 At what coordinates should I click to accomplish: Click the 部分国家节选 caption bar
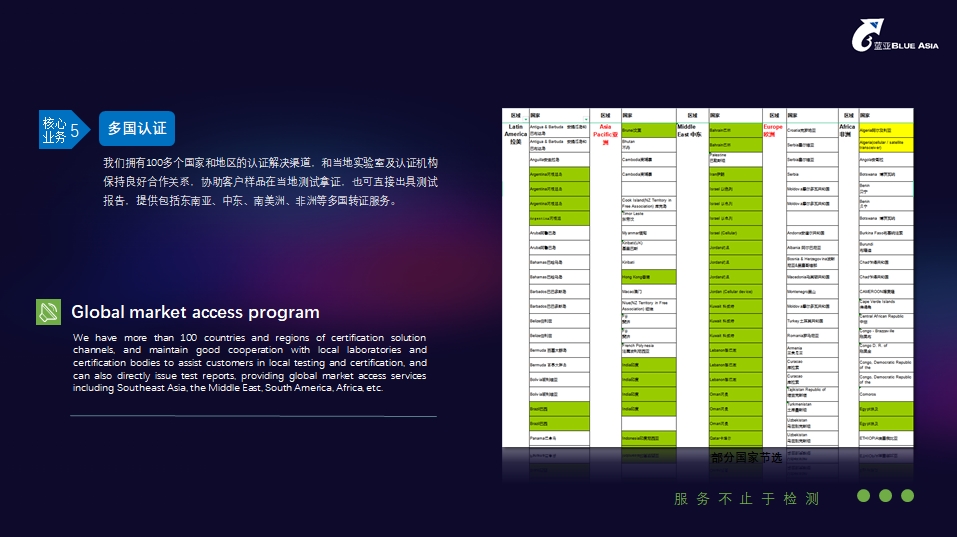[x=746, y=458]
